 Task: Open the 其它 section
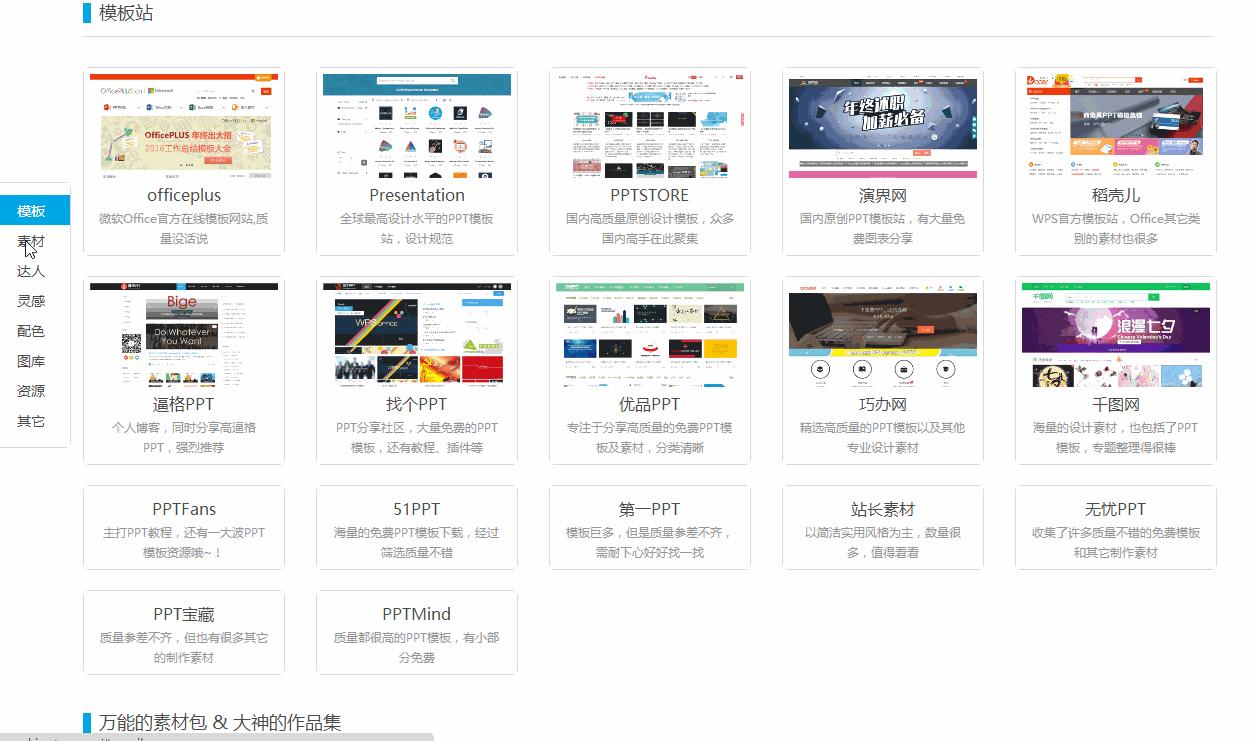[30, 421]
